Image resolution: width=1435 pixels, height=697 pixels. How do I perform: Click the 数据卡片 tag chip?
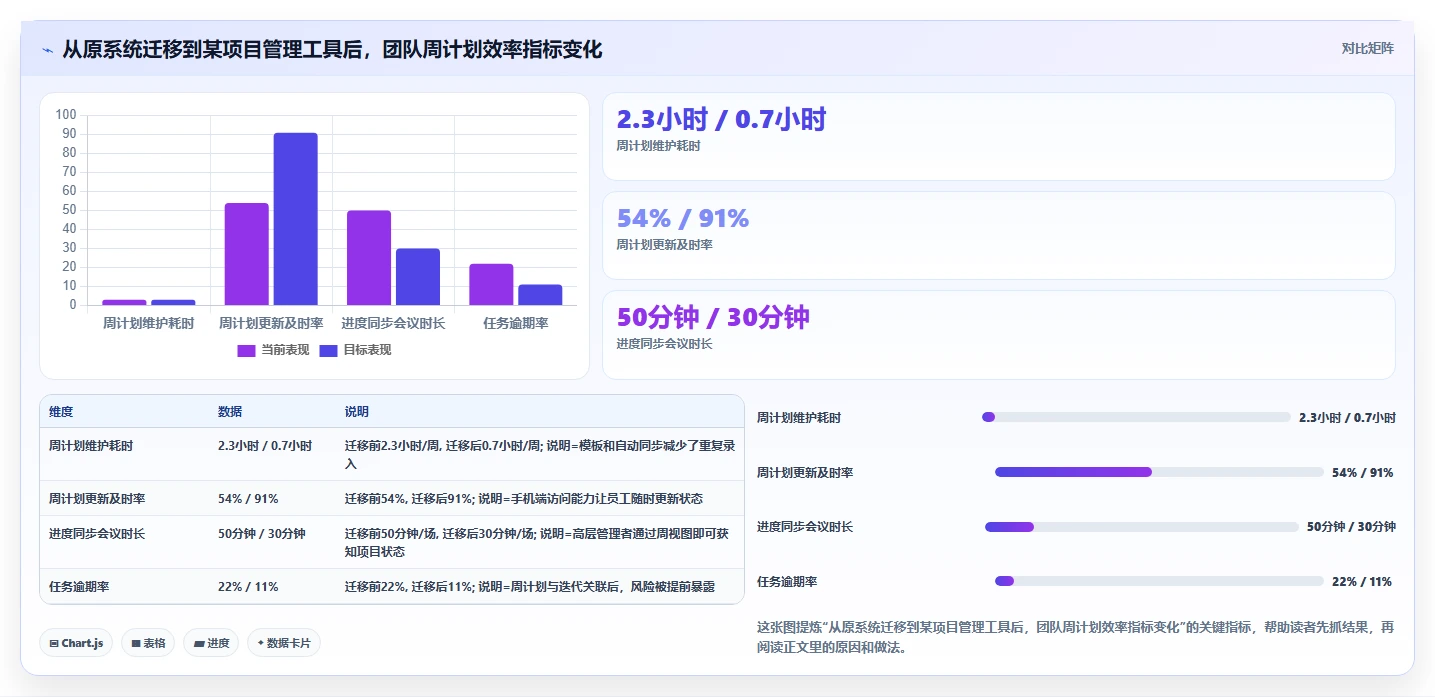point(284,643)
